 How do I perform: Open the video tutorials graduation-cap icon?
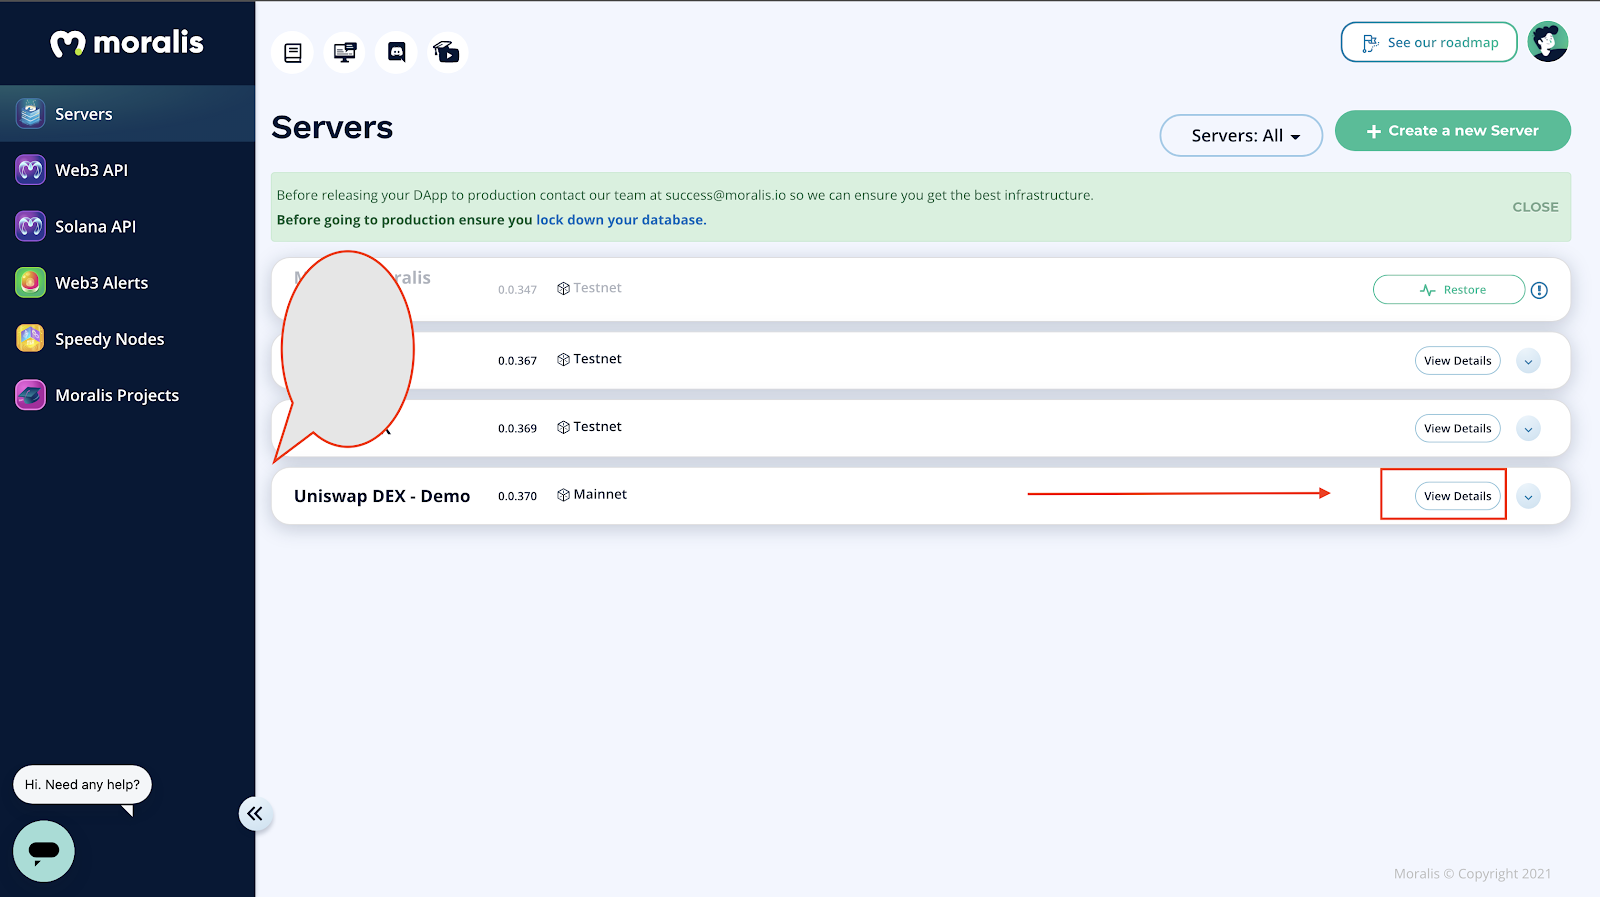[447, 53]
